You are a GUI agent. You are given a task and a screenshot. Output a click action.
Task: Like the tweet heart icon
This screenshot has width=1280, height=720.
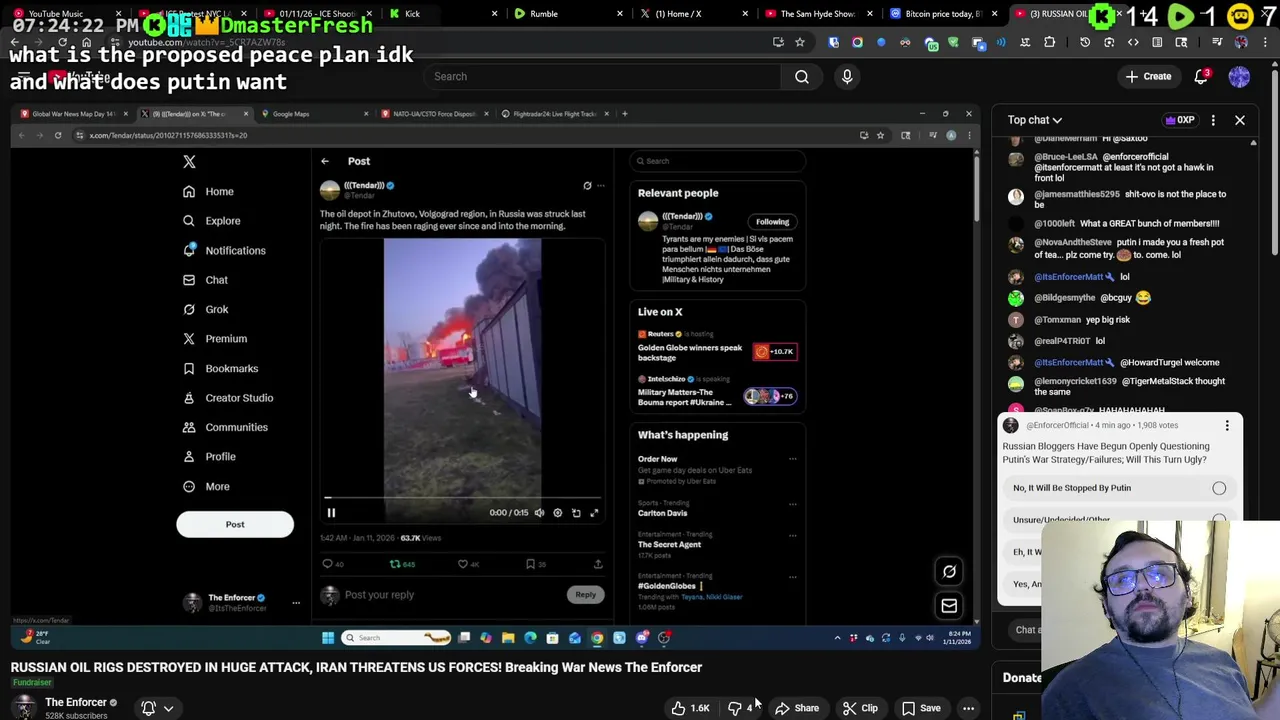tap(463, 564)
